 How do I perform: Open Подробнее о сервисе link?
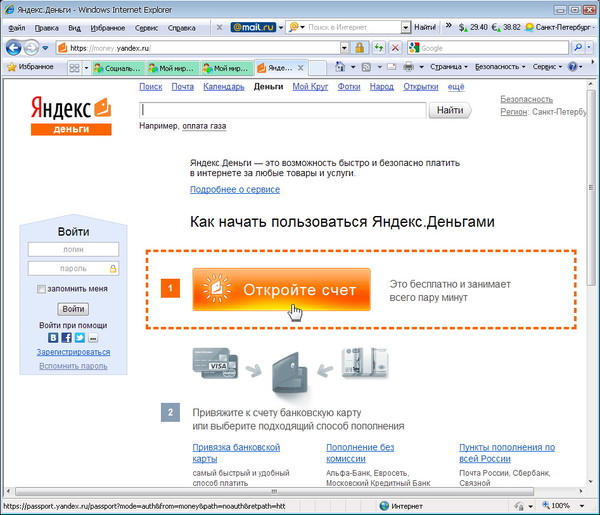[x=235, y=189]
